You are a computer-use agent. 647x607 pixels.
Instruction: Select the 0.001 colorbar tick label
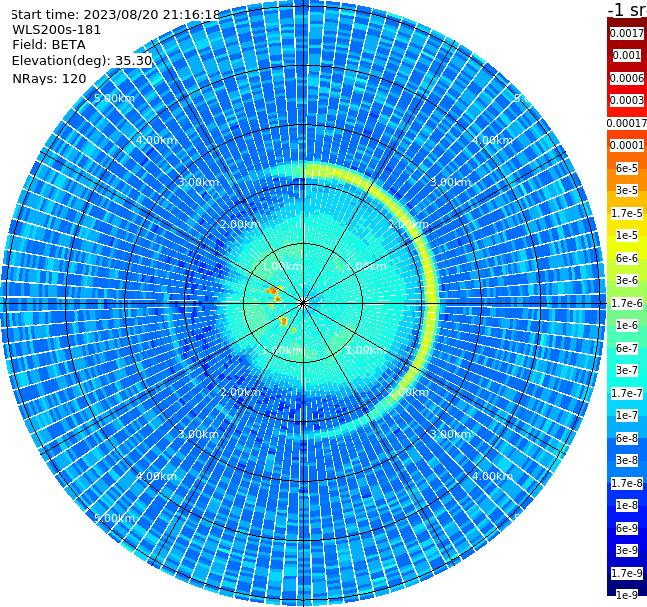click(626, 55)
